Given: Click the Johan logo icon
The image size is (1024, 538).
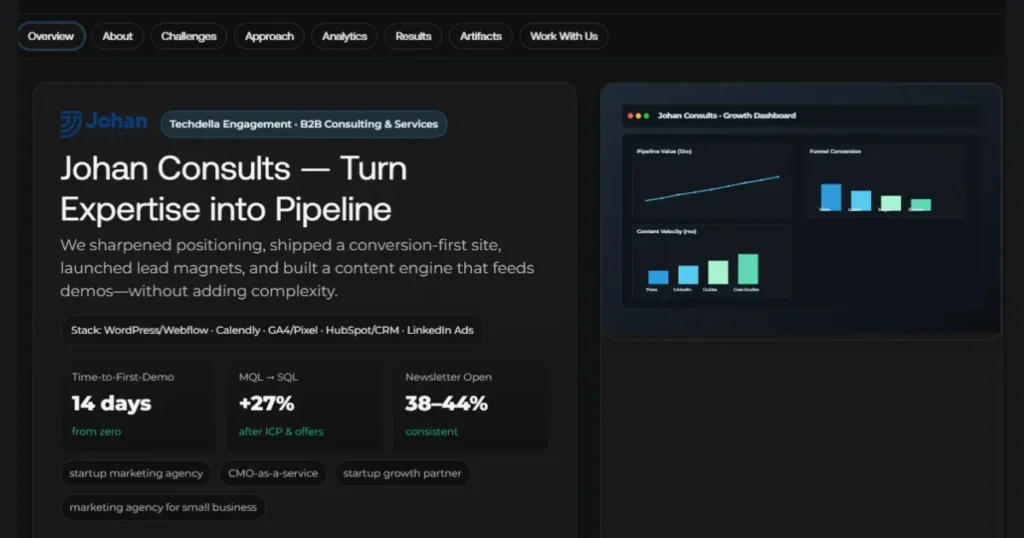Looking at the screenshot, I should coord(71,123).
